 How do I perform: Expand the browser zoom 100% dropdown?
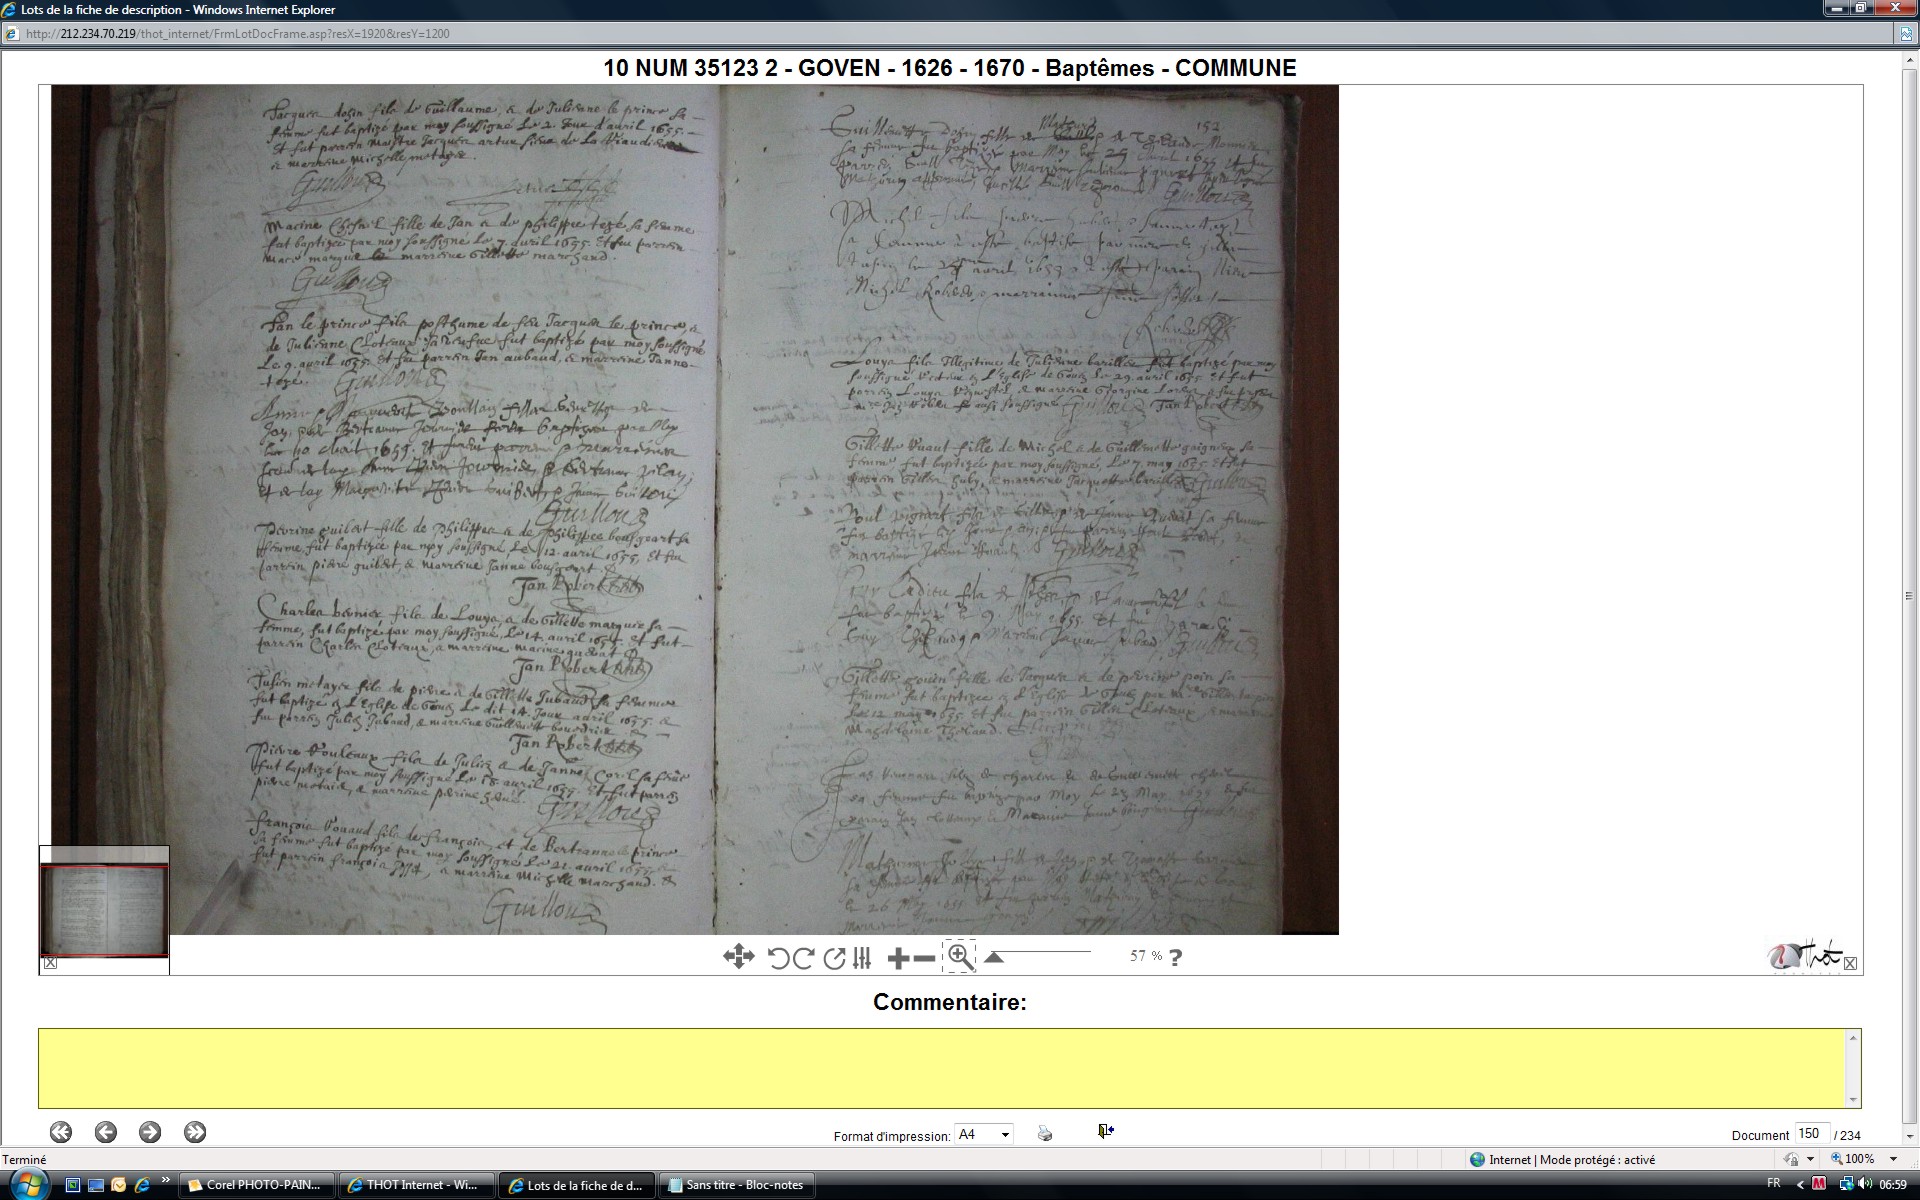coord(1893,1159)
